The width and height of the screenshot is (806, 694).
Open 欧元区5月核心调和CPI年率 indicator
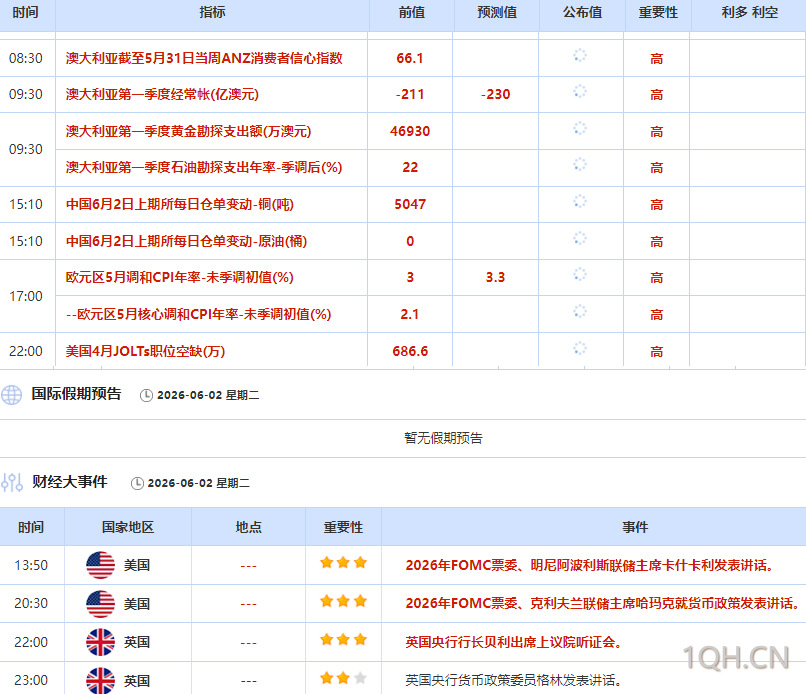pyautogui.click(x=198, y=314)
